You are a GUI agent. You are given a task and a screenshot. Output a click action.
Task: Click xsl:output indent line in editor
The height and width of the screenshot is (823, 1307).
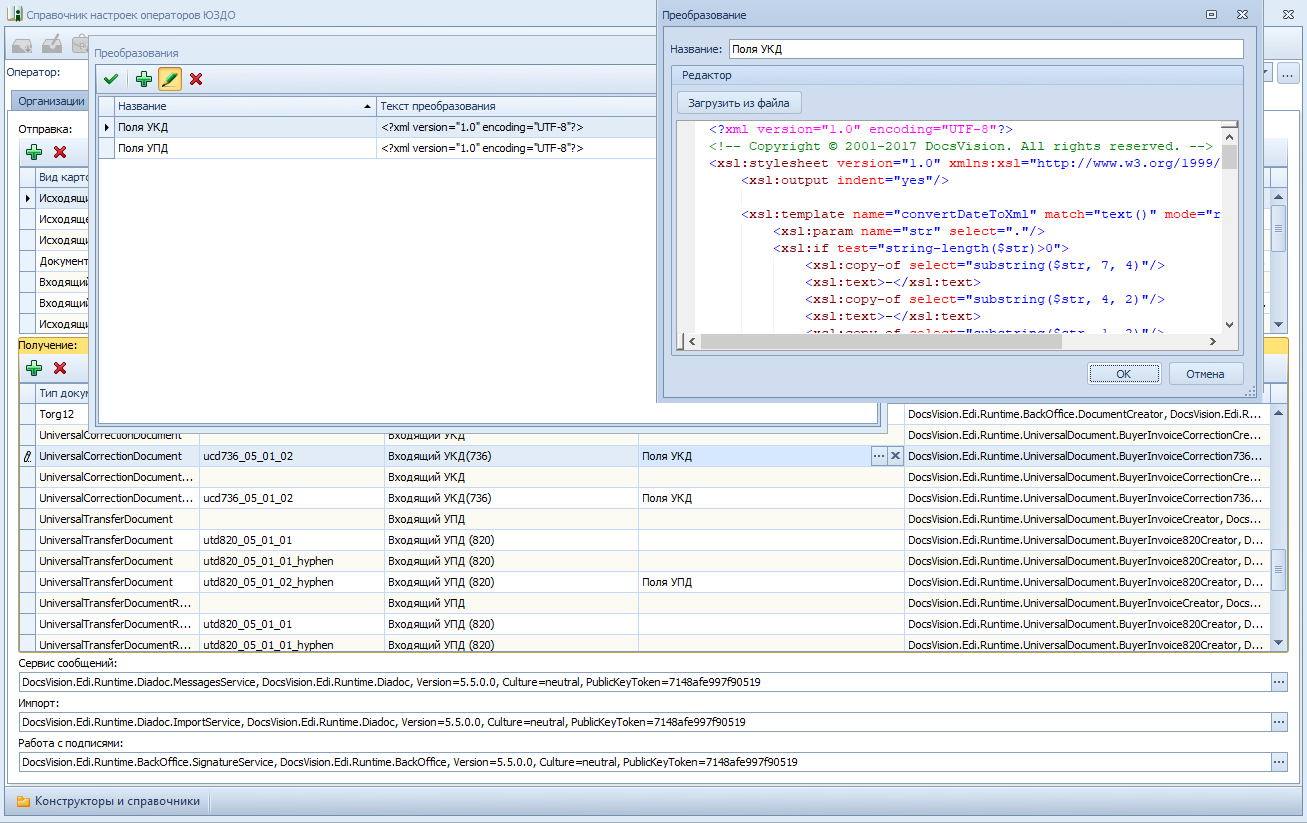coord(845,180)
